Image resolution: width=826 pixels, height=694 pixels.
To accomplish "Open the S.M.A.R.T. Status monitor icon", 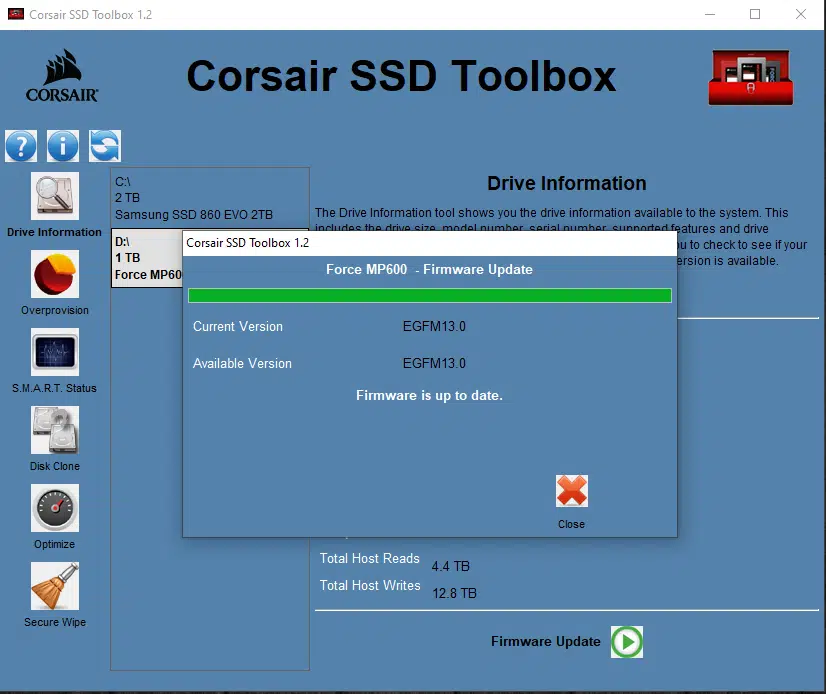I will click(55, 352).
